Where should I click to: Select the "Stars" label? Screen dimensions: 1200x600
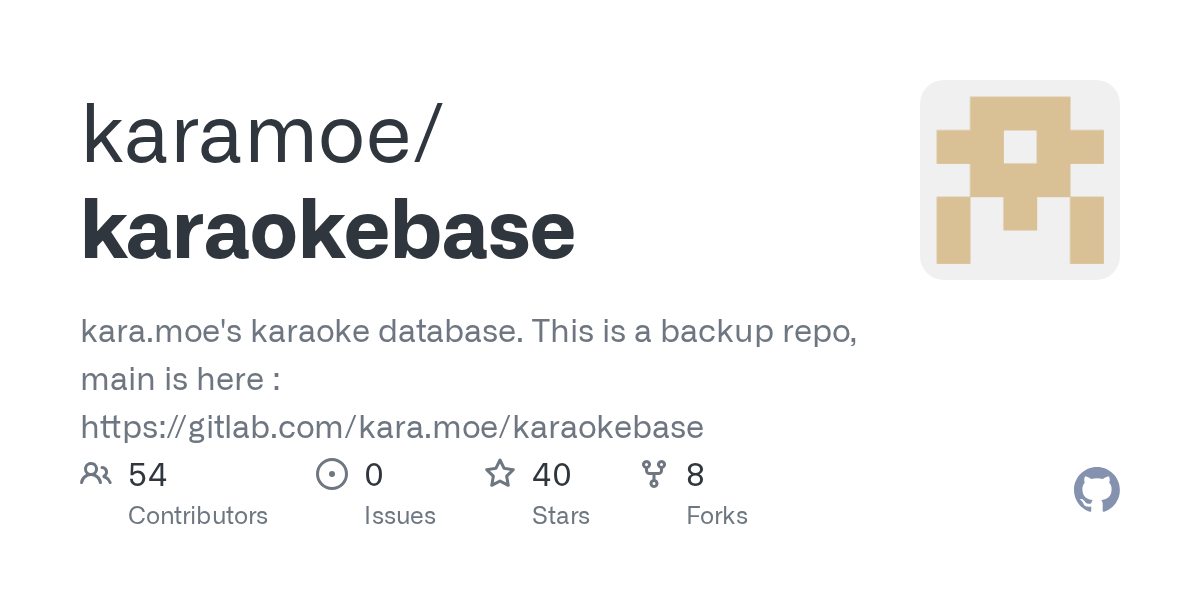point(561,516)
